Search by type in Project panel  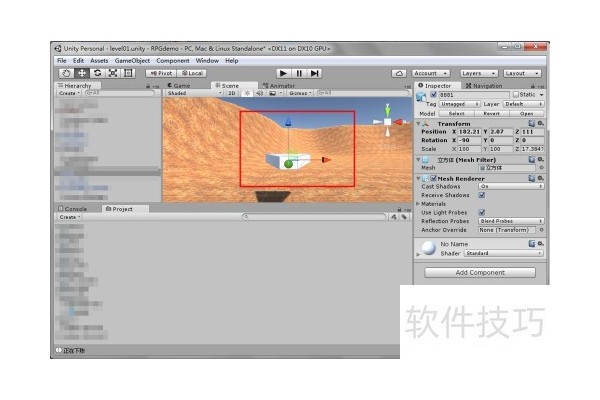394,217
